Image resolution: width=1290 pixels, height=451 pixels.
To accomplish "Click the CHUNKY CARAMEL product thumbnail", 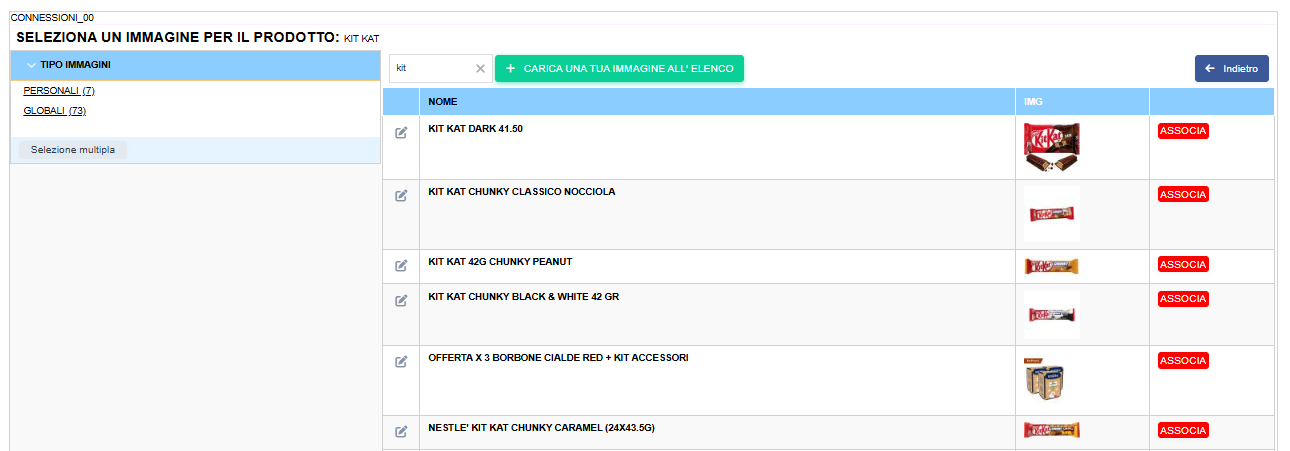I will 1052,431.
